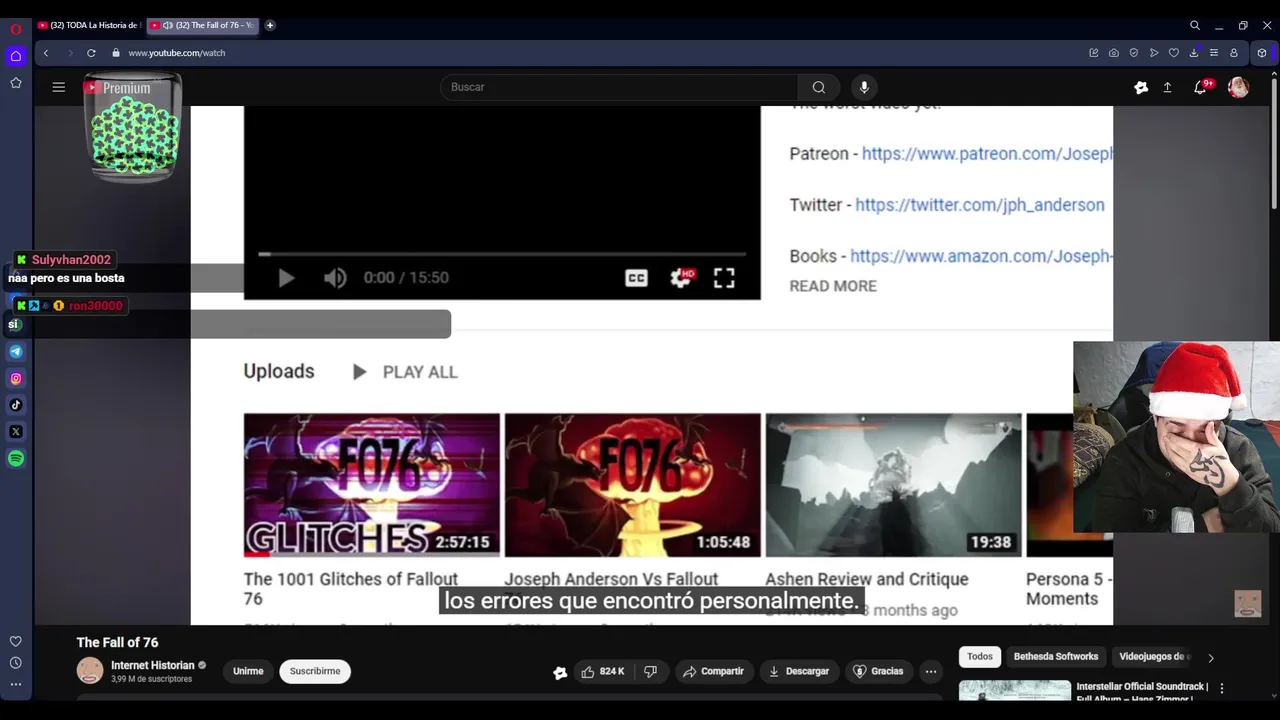This screenshot has width=1280, height=720.
Task: Open Opera GX home in sidebar
Action: point(16,56)
